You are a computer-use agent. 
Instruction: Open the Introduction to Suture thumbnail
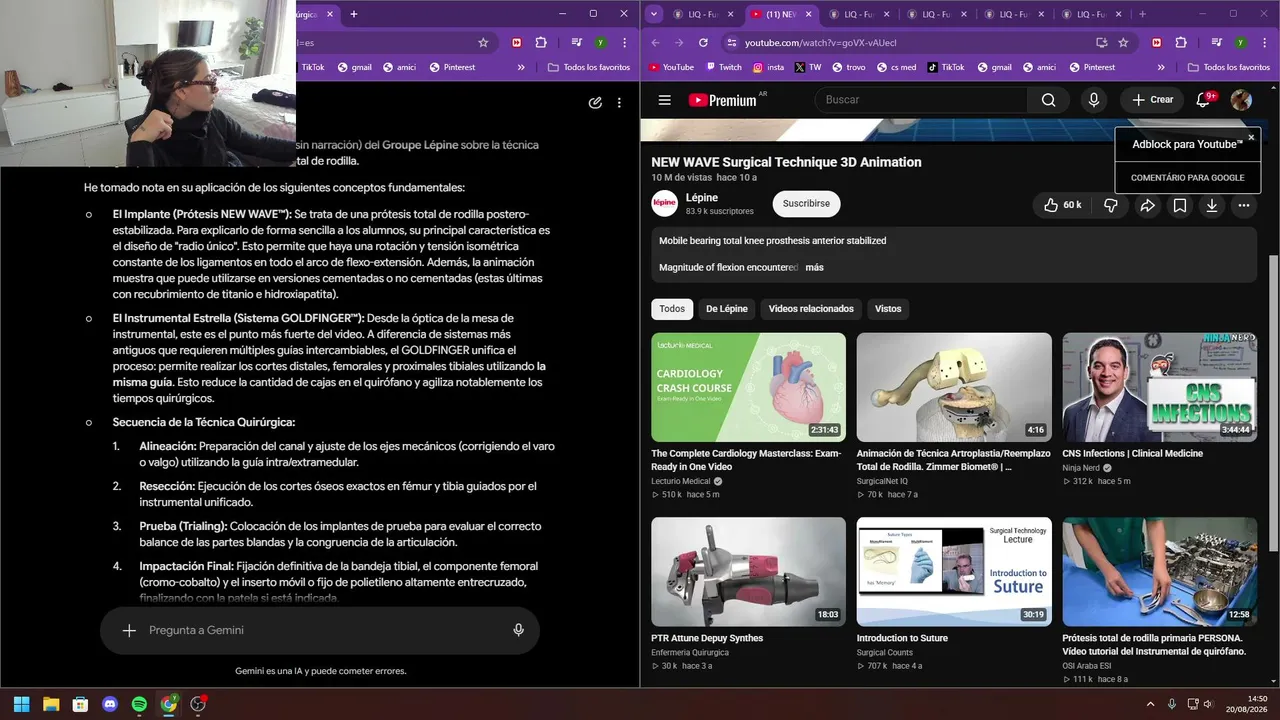click(x=954, y=572)
